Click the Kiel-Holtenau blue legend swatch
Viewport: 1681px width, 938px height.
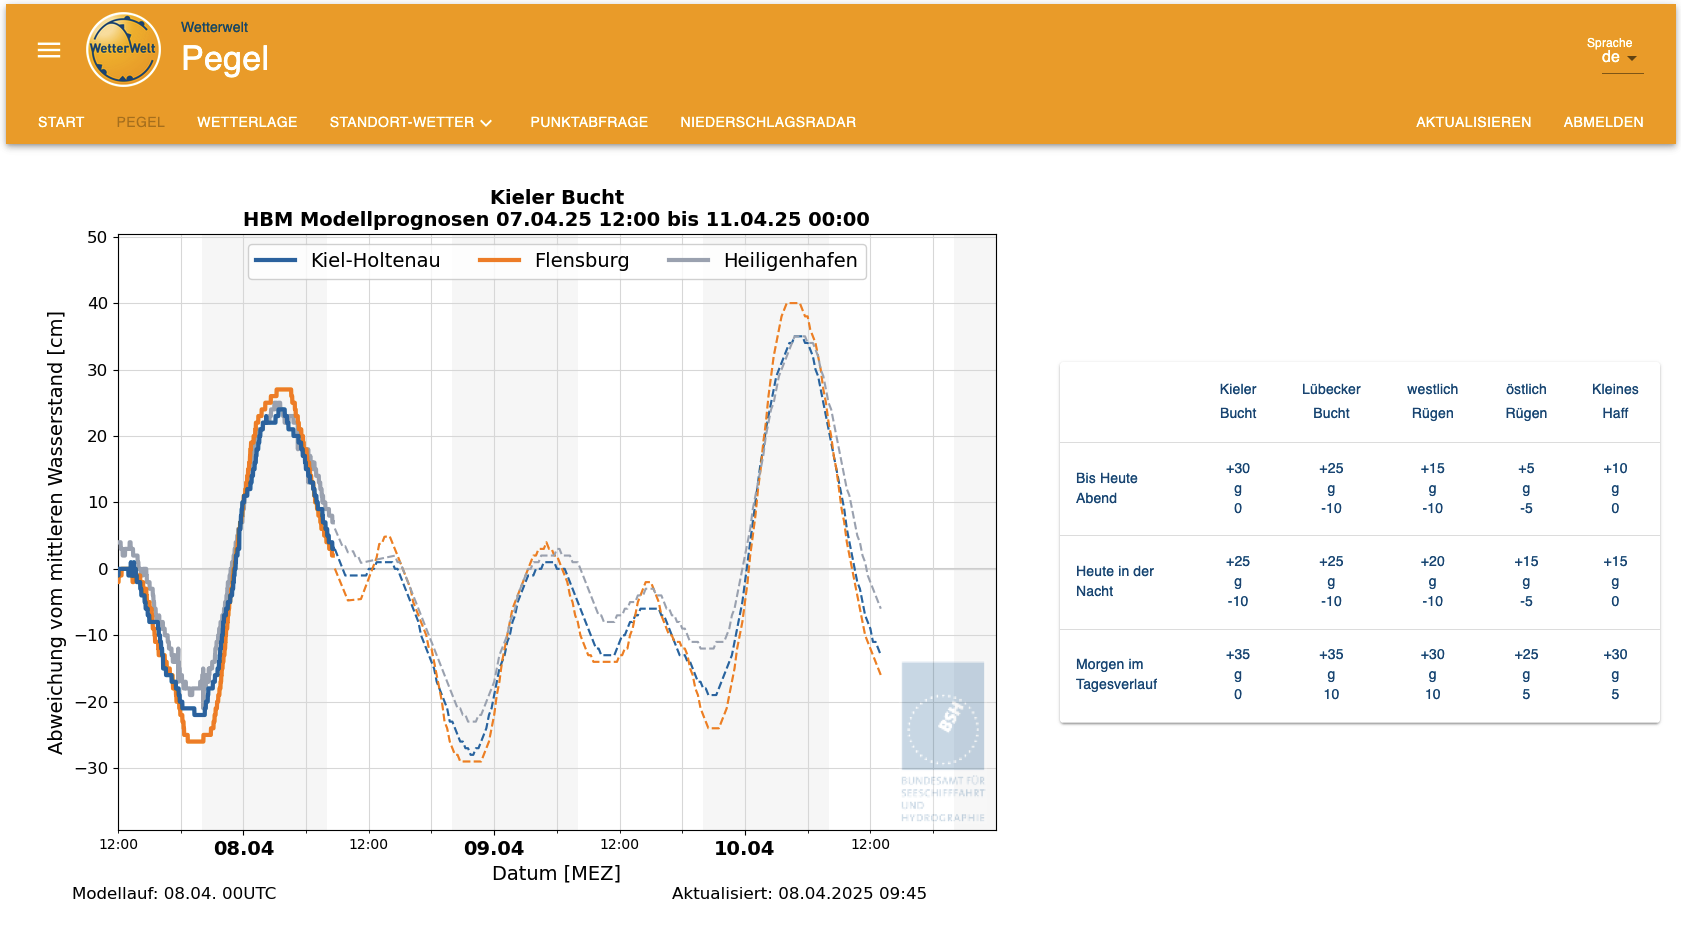coord(276,260)
